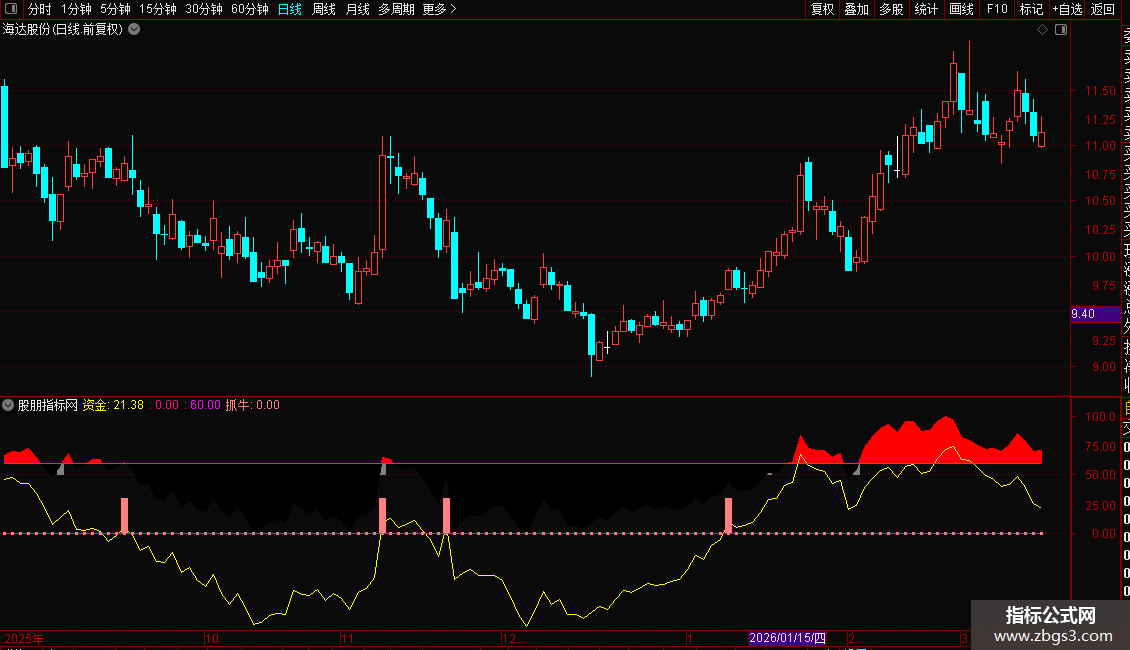Open the 画线 drawing tools
The image size is (1130, 650).
961,9
